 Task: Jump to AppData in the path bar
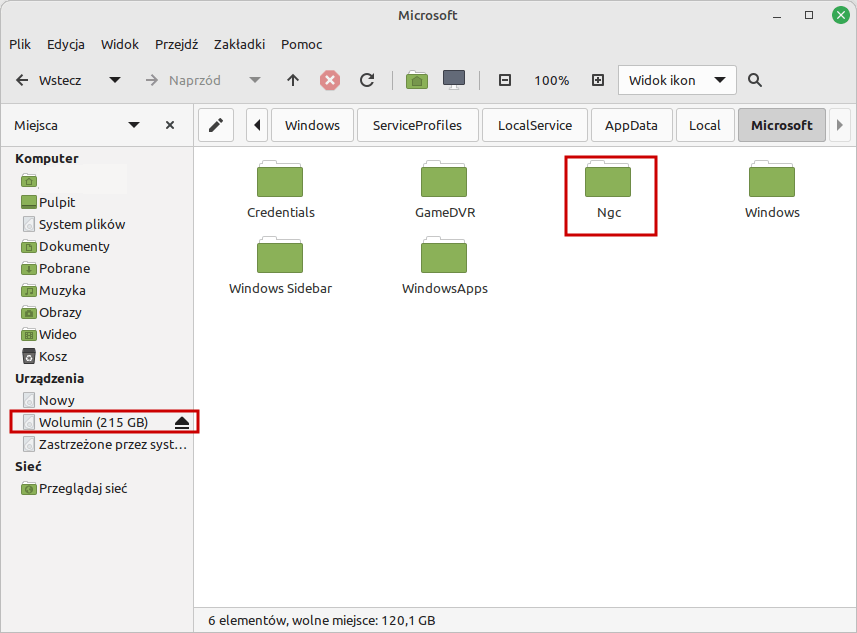pyautogui.click(x=631, y=125)
